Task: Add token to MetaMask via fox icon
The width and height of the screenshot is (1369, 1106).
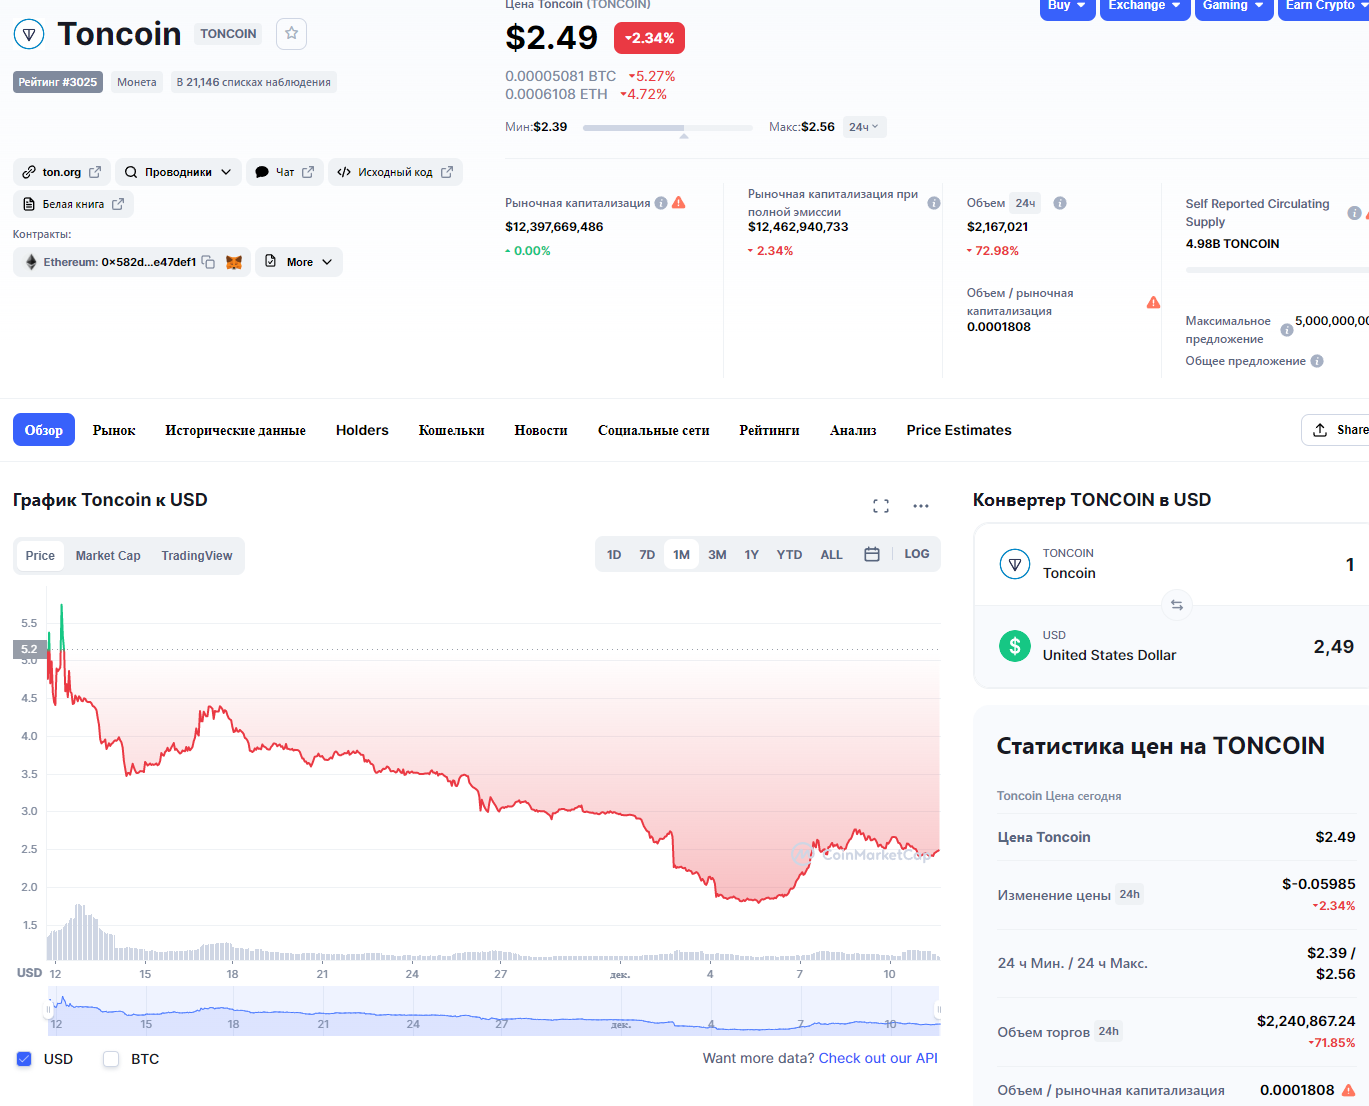Action: point(234,262)
